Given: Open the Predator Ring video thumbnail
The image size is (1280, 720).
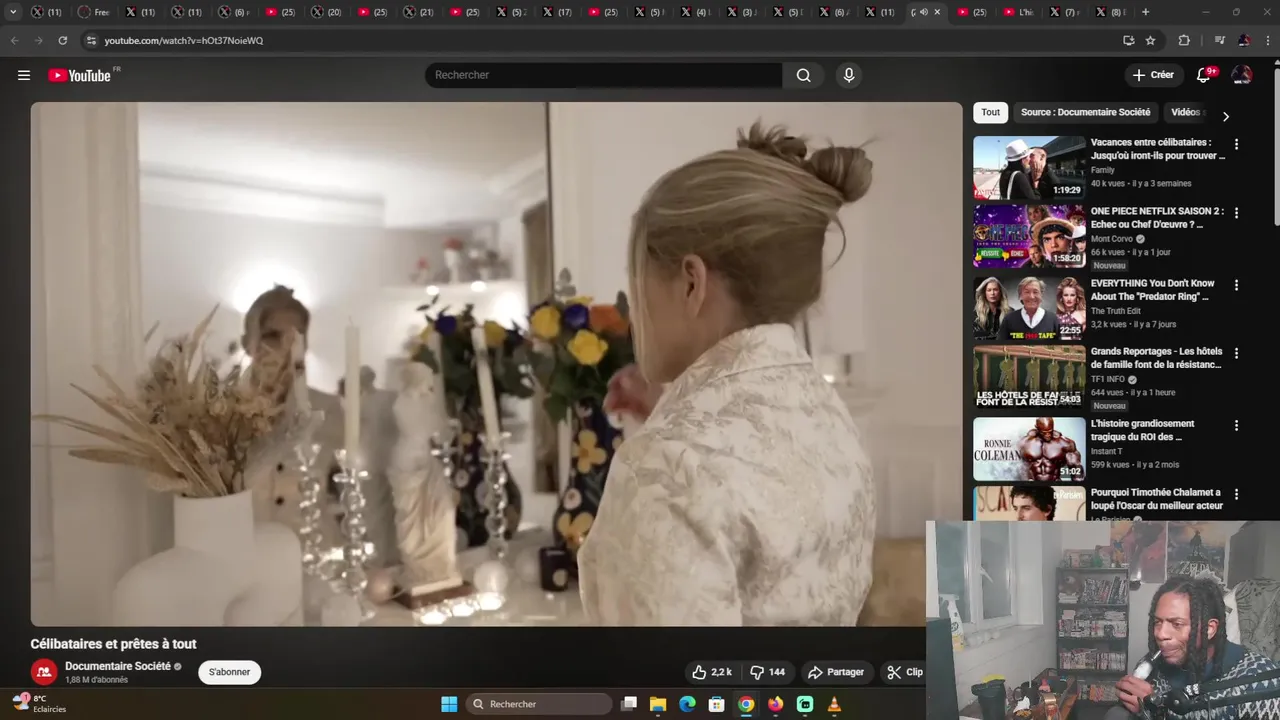Looking at the screenshot, I should (x=1029, y=308).
